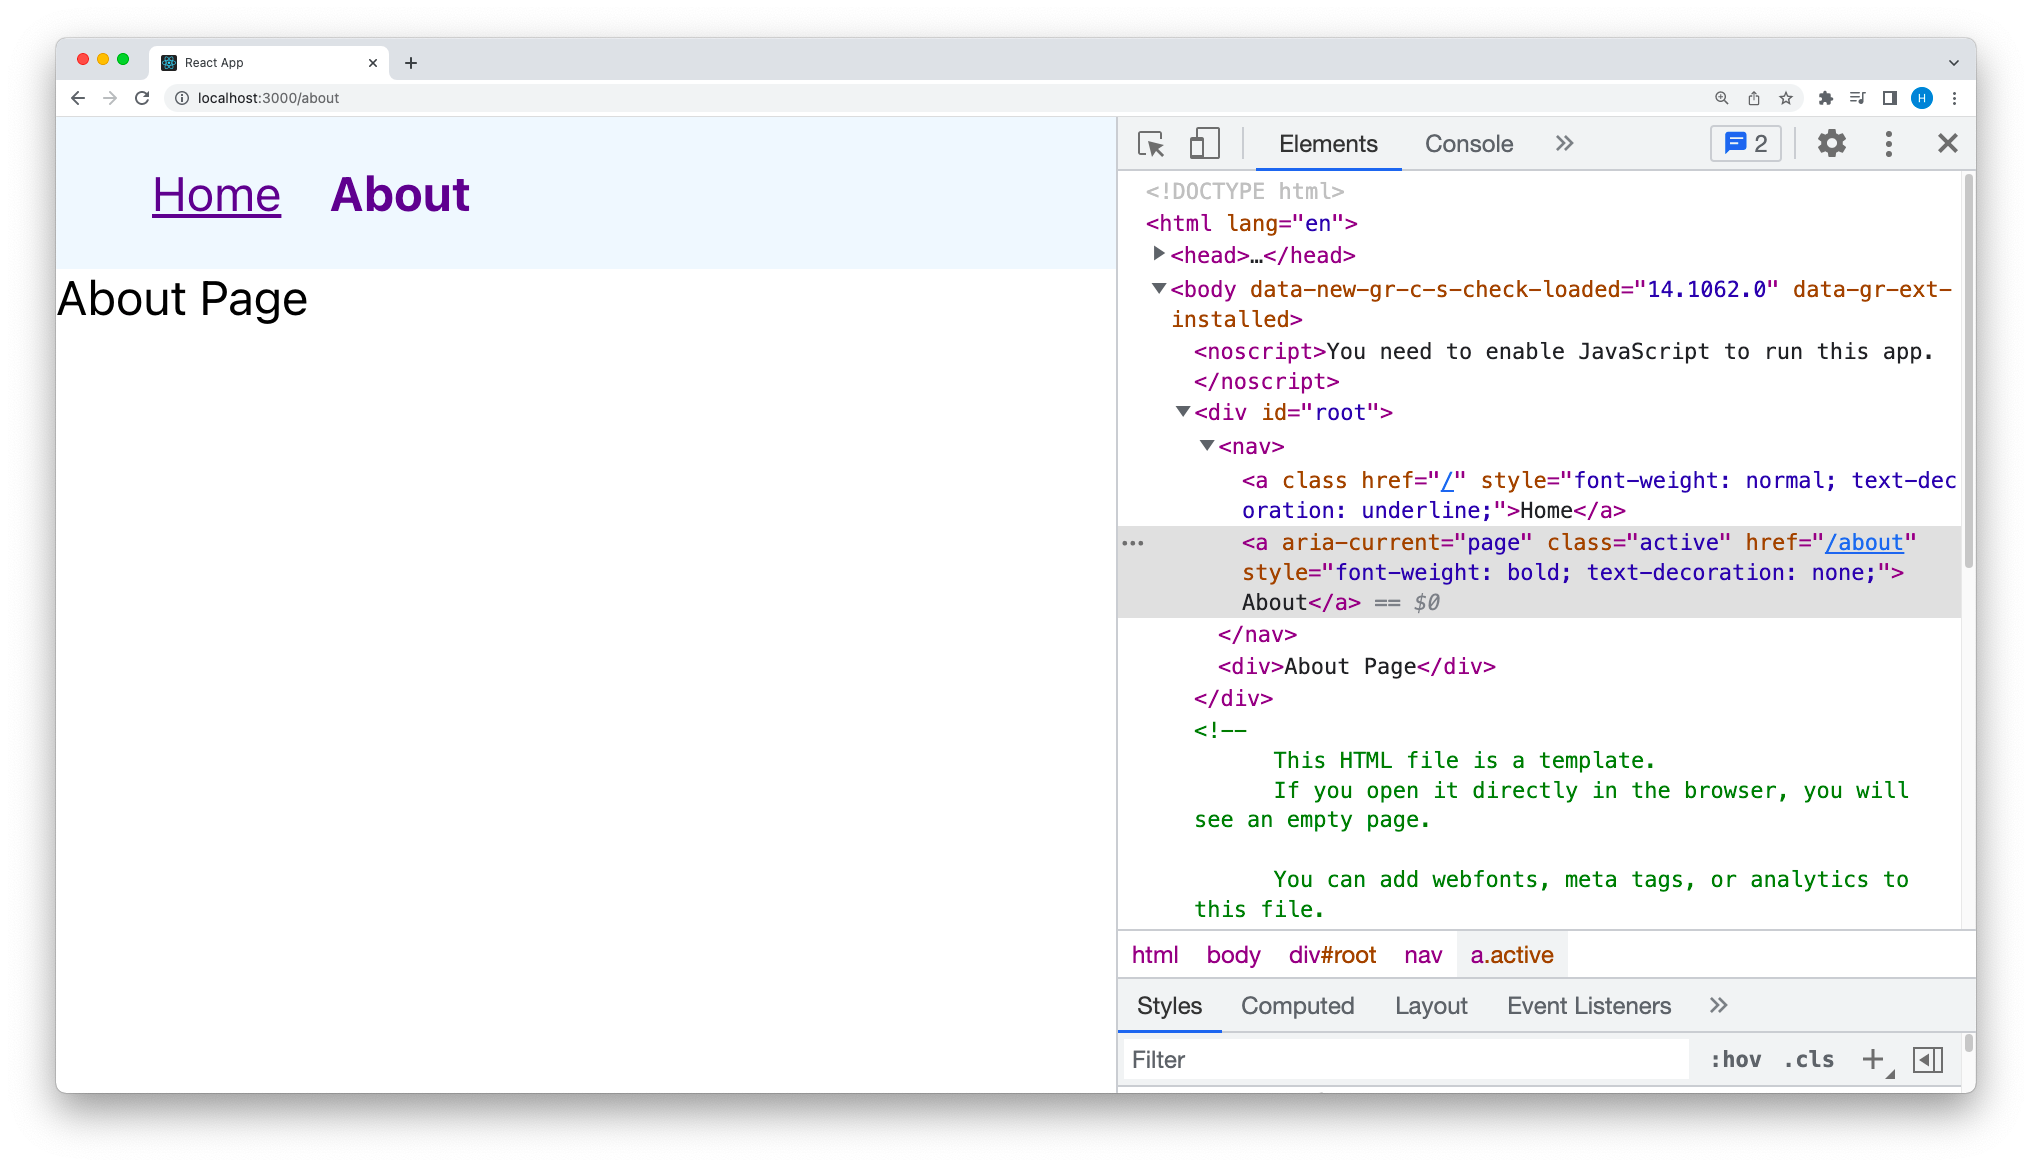Screen dimensions: 2032x1167
Task: Toggle the .cls element classes panel
Action: click(1809, 1060)
